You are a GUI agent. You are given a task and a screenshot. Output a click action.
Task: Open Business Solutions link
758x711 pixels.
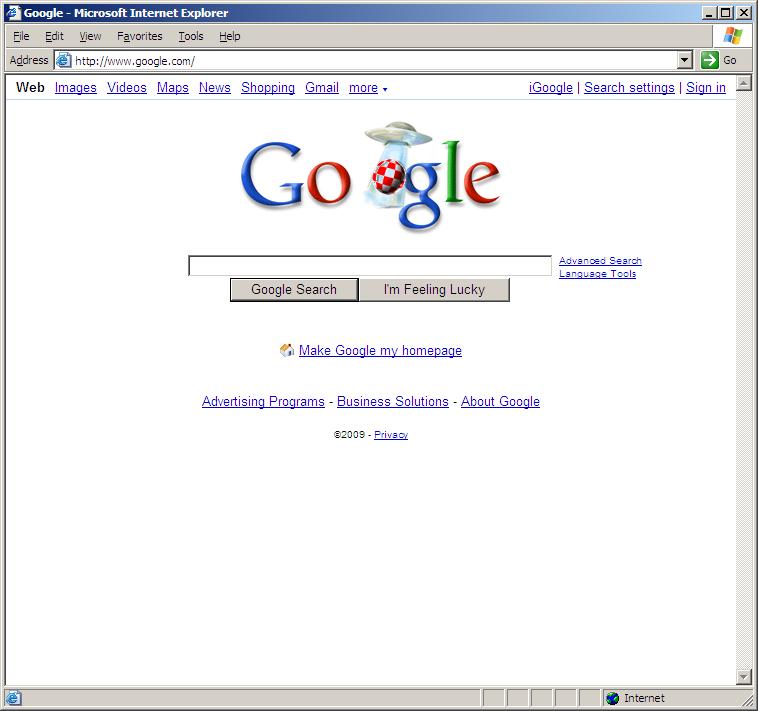point(393,401)
